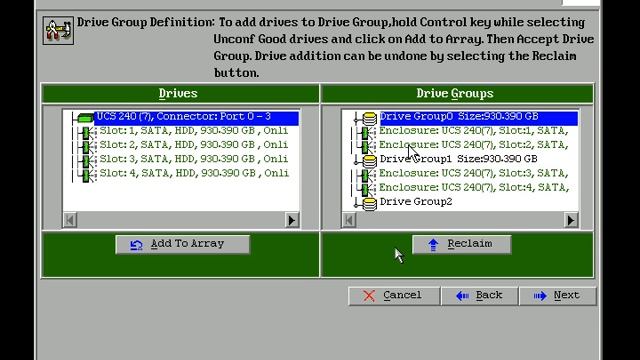Click the Drives panel header
Image resolution: width=640 pixels, height=360 pixels.
click(x=180, y=93)
